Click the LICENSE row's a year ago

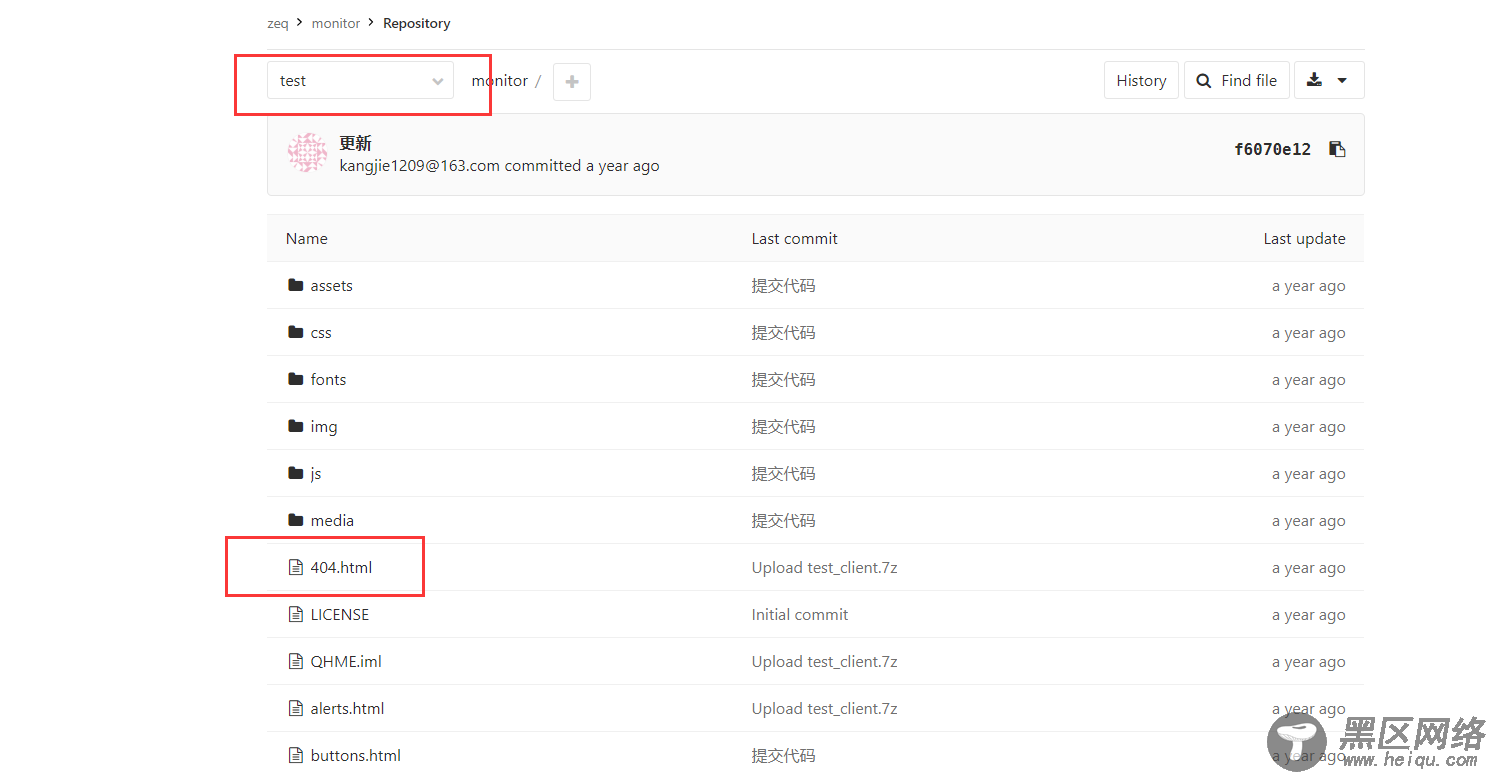click(1309, 615)
